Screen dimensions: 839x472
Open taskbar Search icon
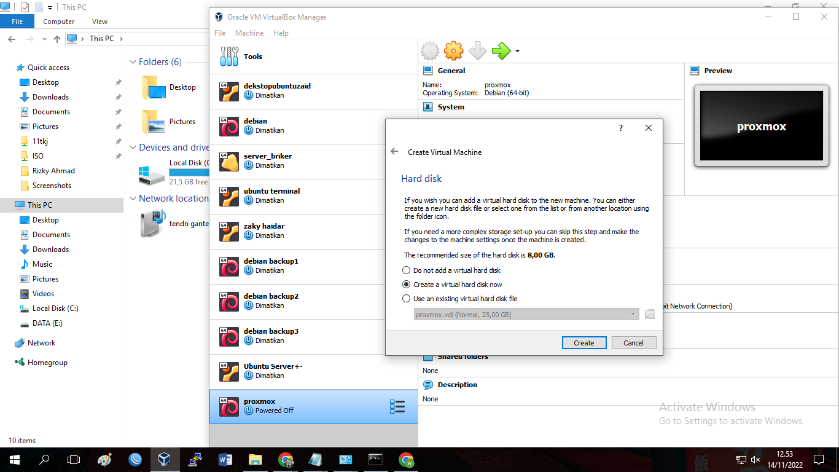[x=44, y=460]
